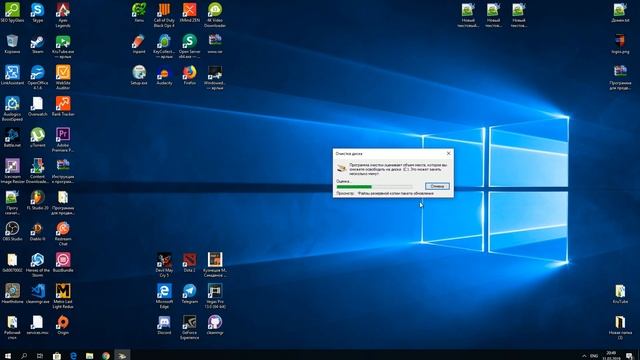Screen dimensions: 640x360
Task: Open the Action Center notifications
Action: pyautogui.click(x=630, y=356)
